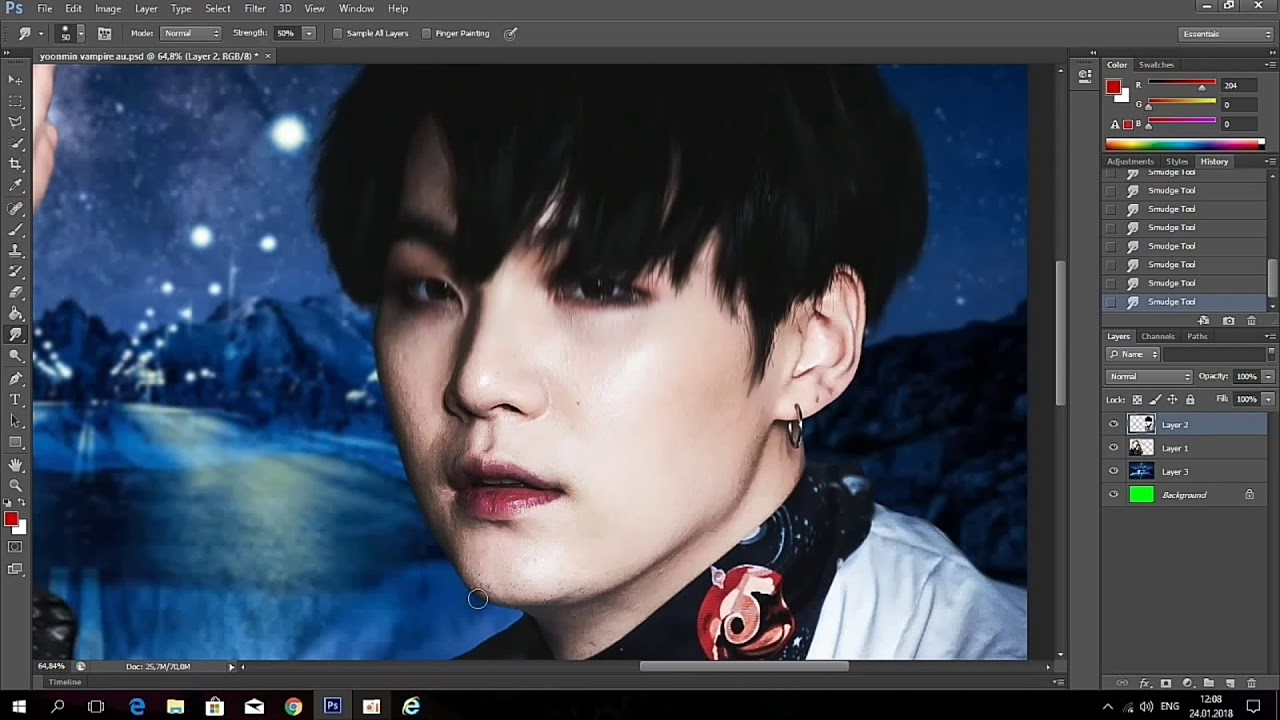
Task: Select Layer 1 thumbnail
Action: (1141, 448)
